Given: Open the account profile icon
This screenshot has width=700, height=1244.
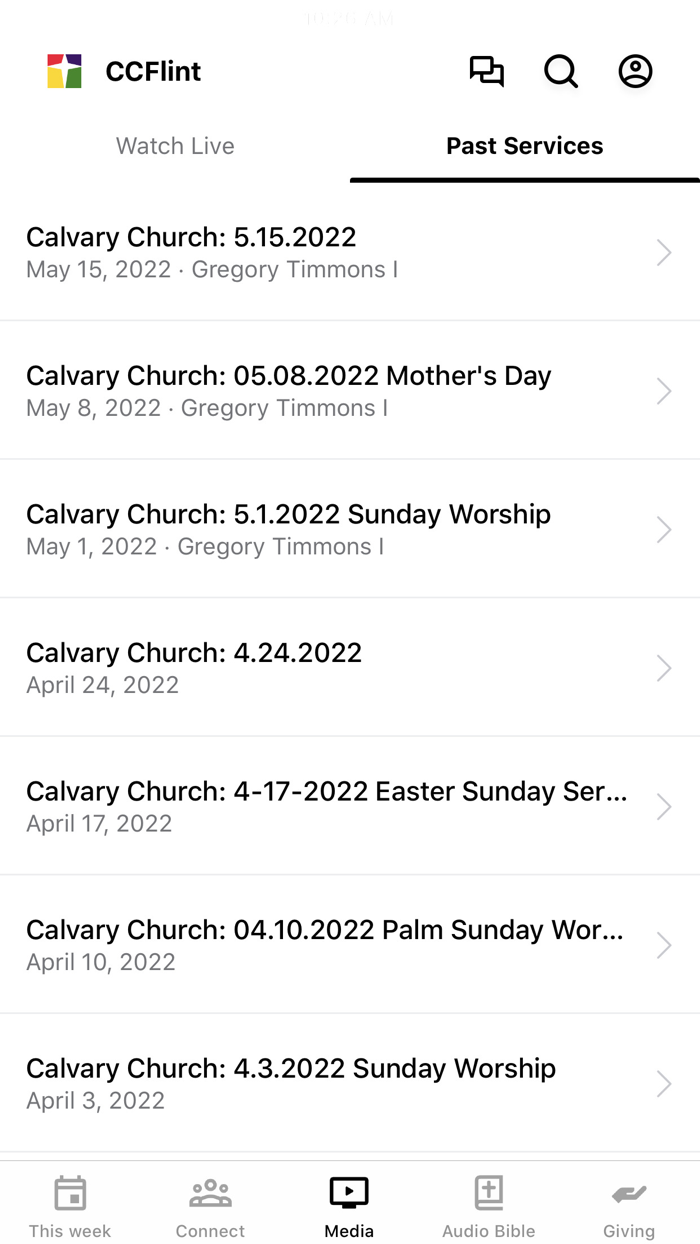Looking at the screenshot, I should [635, 71].
